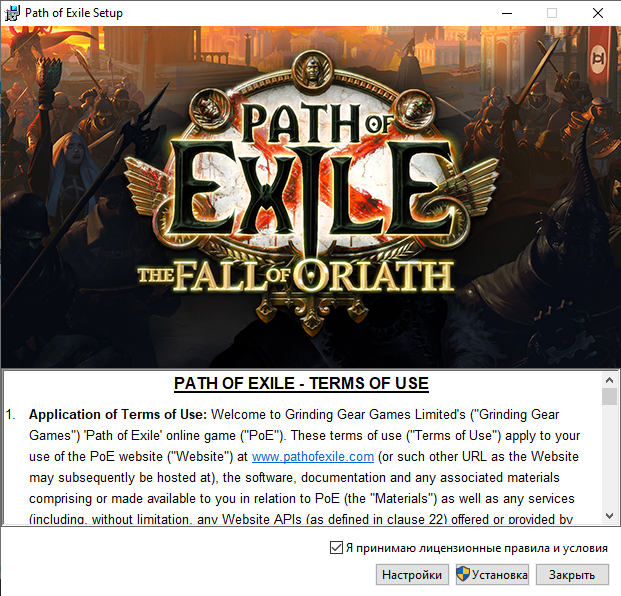Click the terms scrollbar thumb
This screenshot has width=621, height=596.
point(609,396)
